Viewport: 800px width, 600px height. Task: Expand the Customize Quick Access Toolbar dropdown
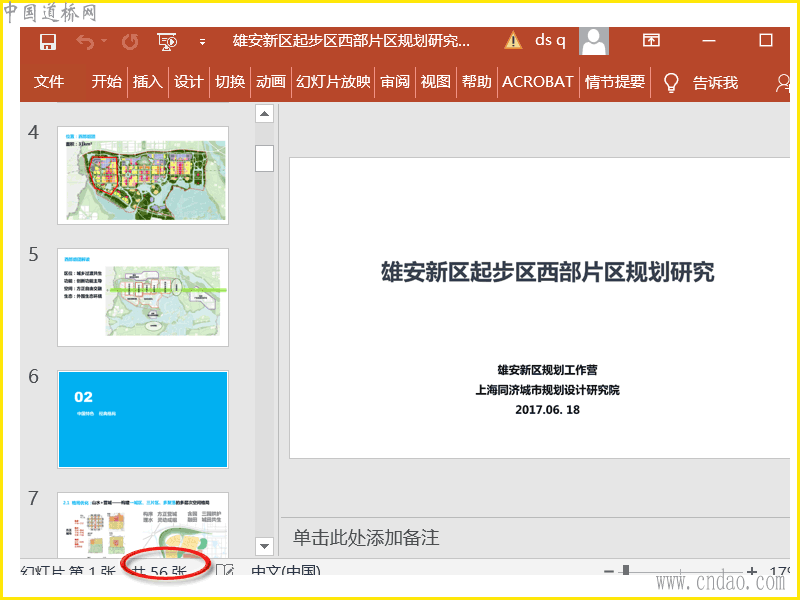tap(202, 42)
